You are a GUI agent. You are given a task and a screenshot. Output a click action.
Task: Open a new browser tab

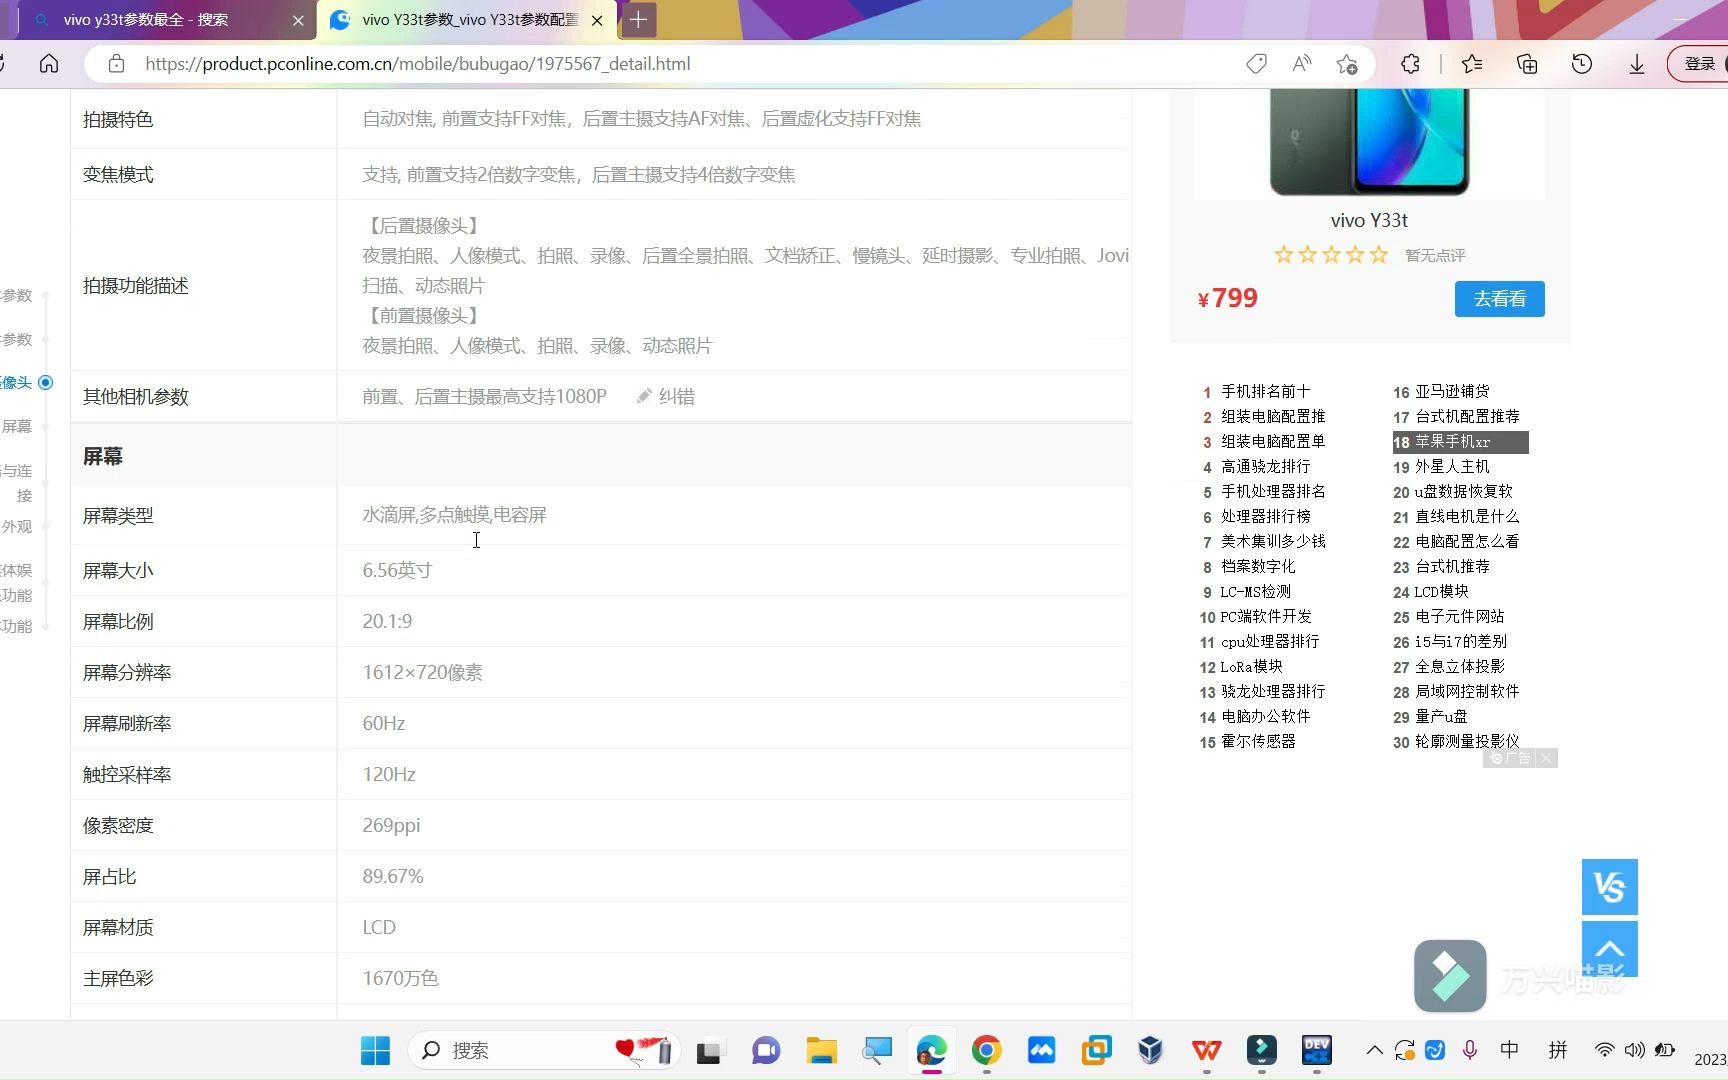(x=638, y=19)
